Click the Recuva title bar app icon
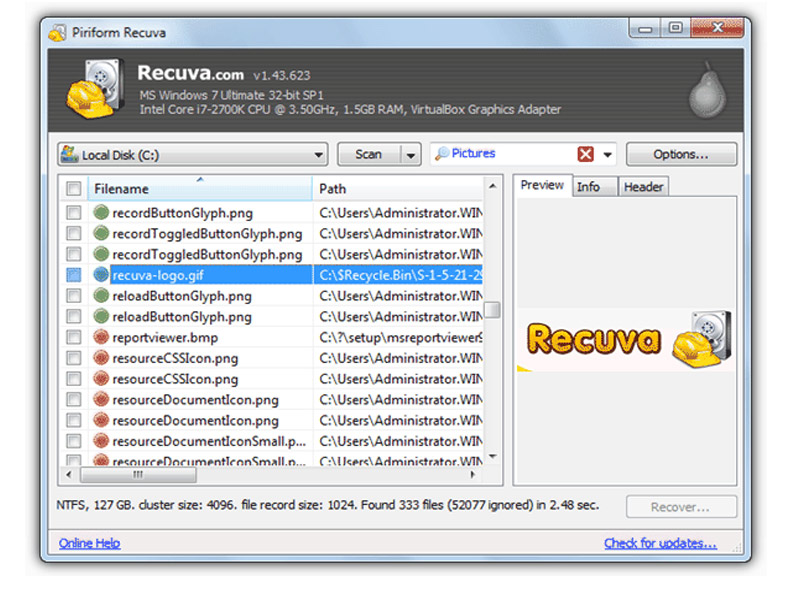 click(57, 33)
